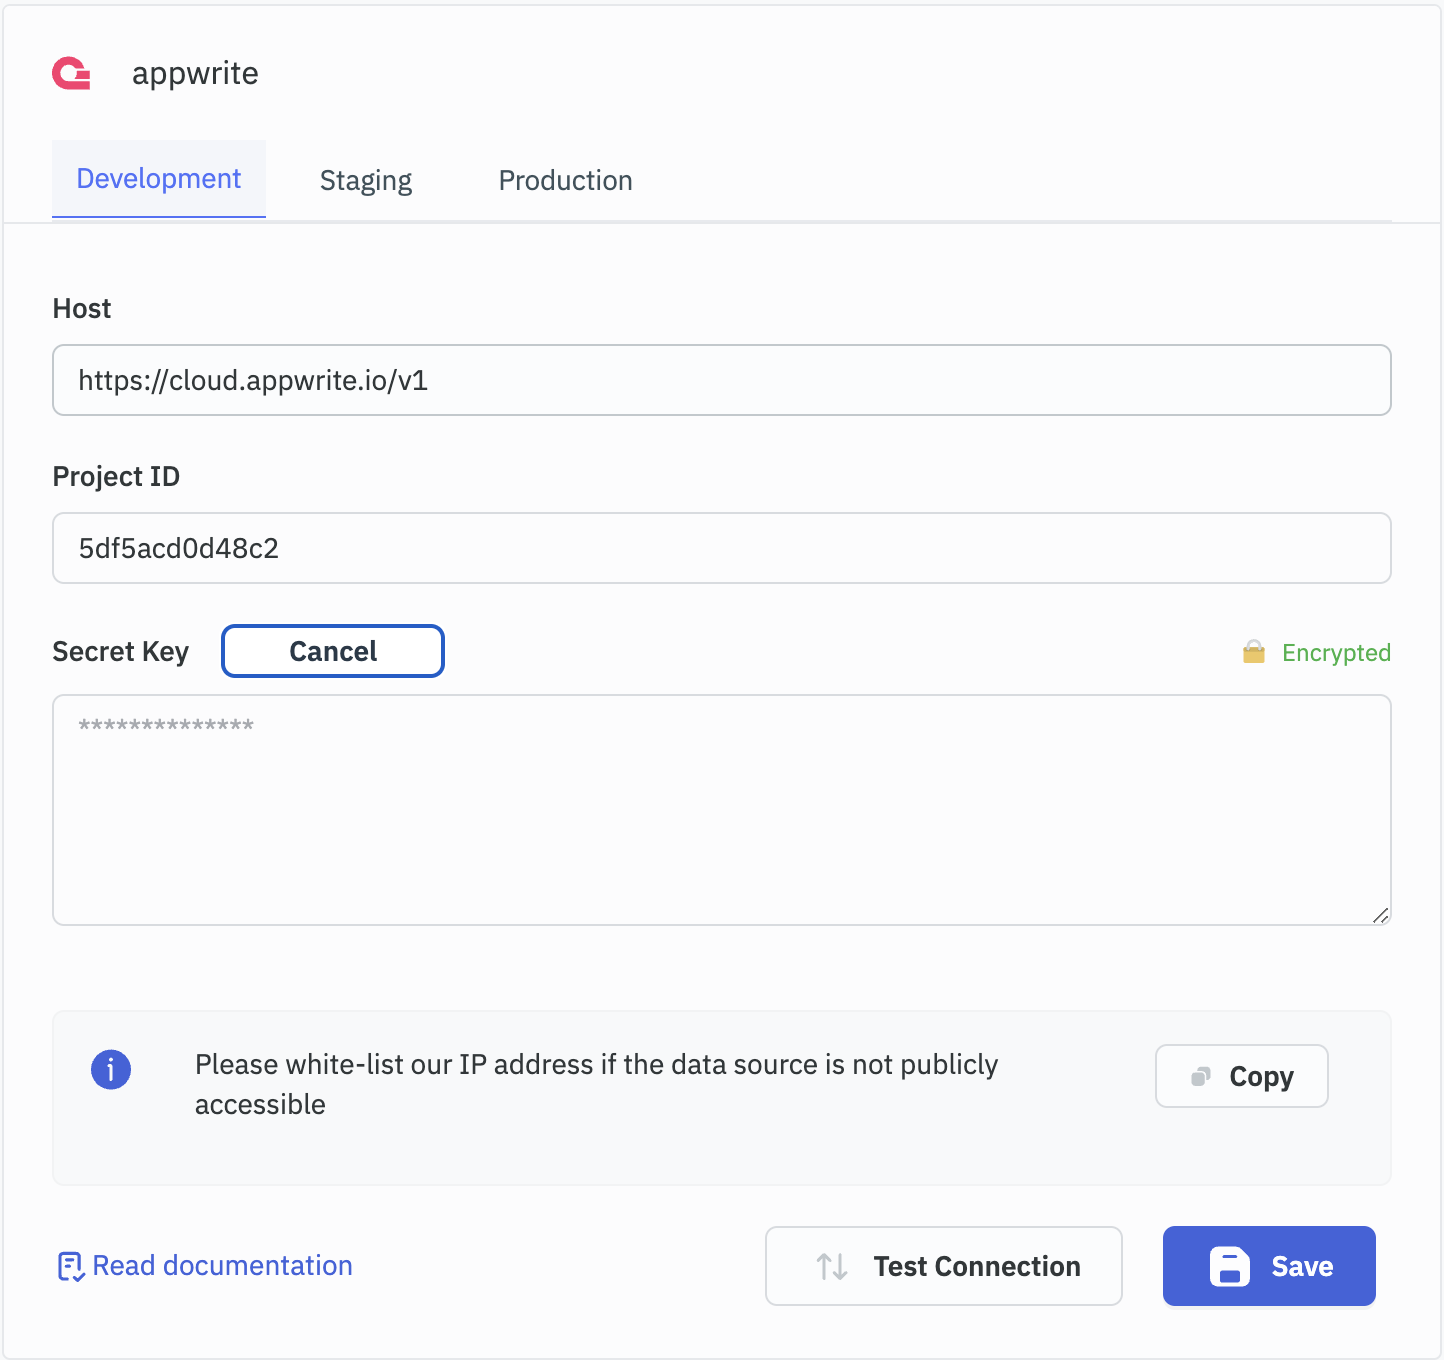Select the Production environment tab
Screen dimensions: 1444x1360
(565, 181)
